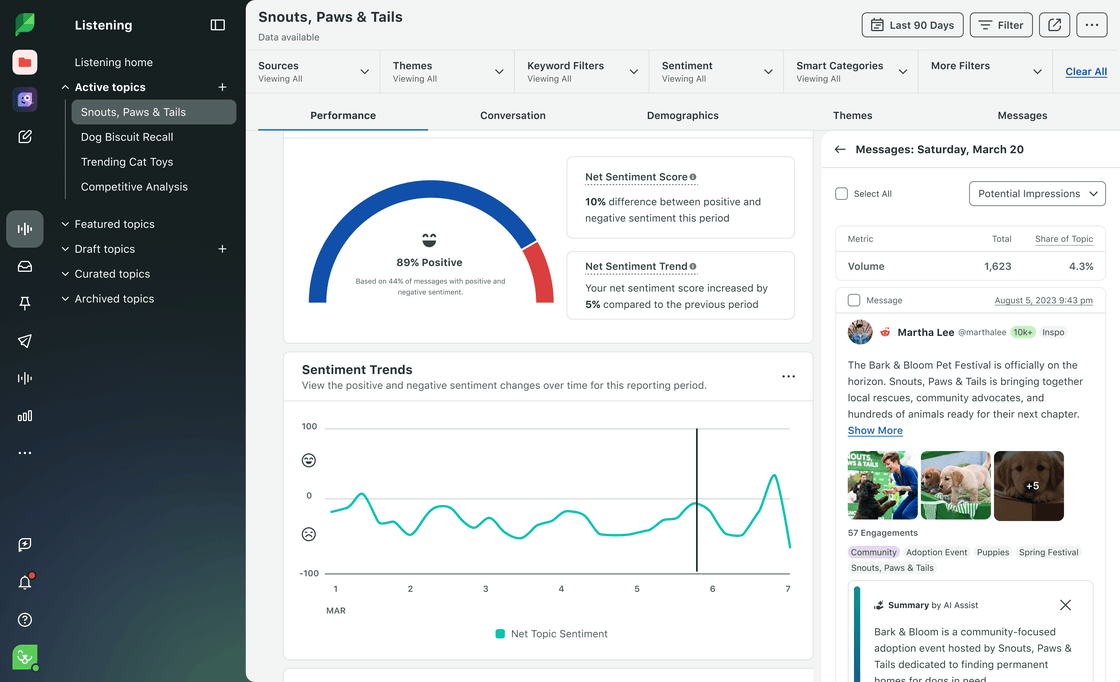Open notifications bell icon

pos(25,582)
